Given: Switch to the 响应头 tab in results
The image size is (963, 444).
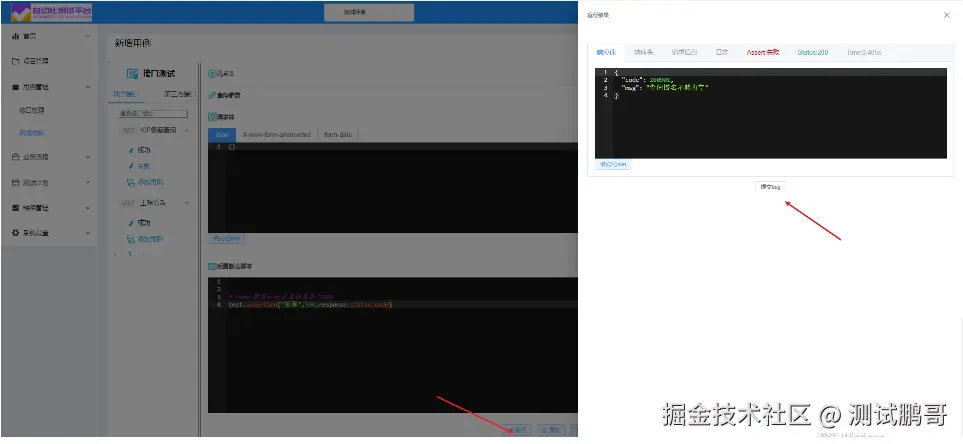Looking at the screenshot, I should click(x=643, y=52).
